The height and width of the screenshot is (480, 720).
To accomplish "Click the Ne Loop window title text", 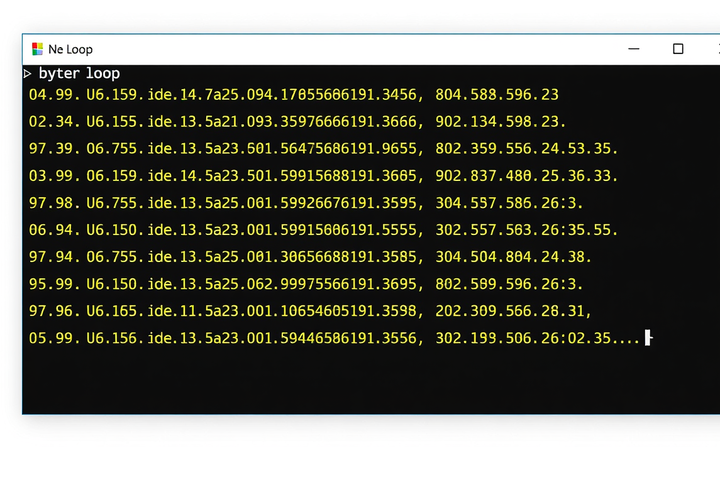I will [70, 50].
